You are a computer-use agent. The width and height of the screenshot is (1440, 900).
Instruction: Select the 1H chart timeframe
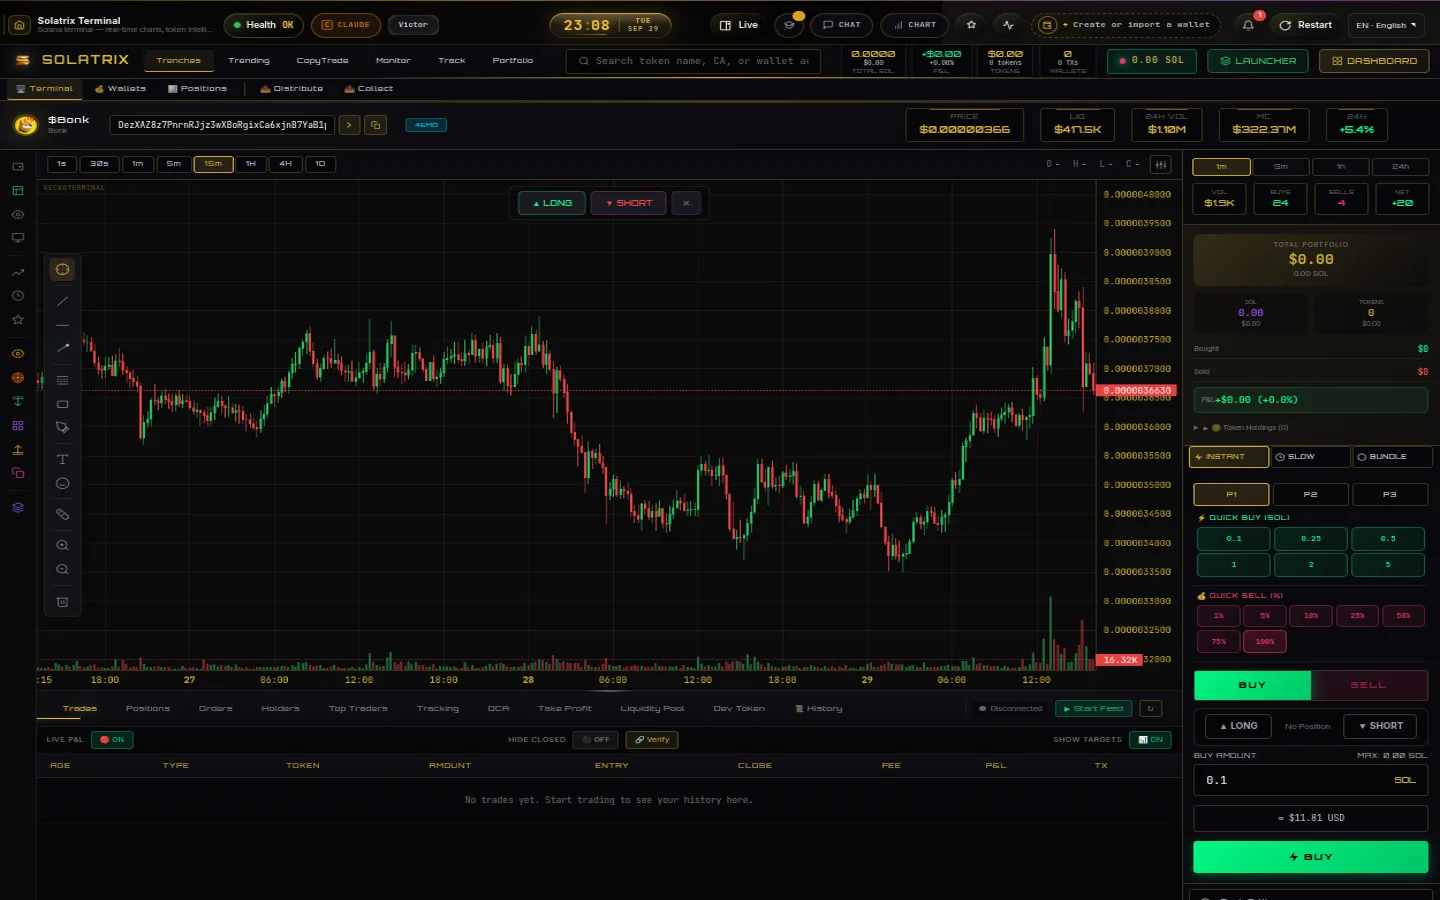[x=251, y=164]
